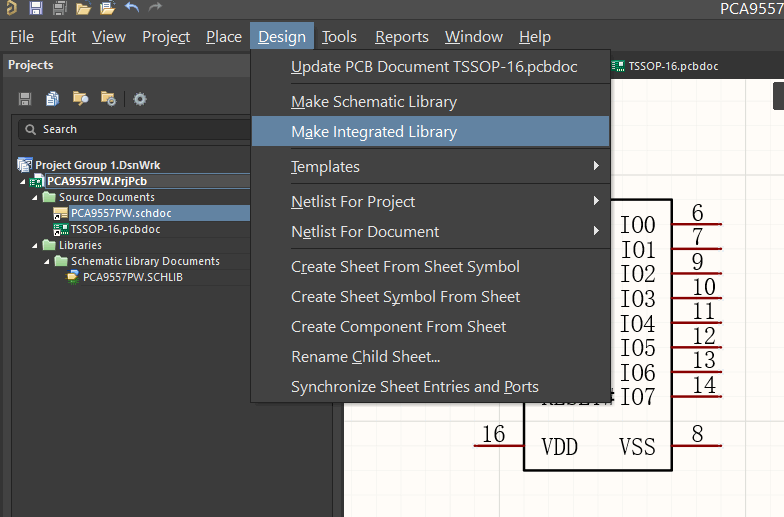Choose Make Integrated Library
784x517 pixels.
[x=373, y=132]
